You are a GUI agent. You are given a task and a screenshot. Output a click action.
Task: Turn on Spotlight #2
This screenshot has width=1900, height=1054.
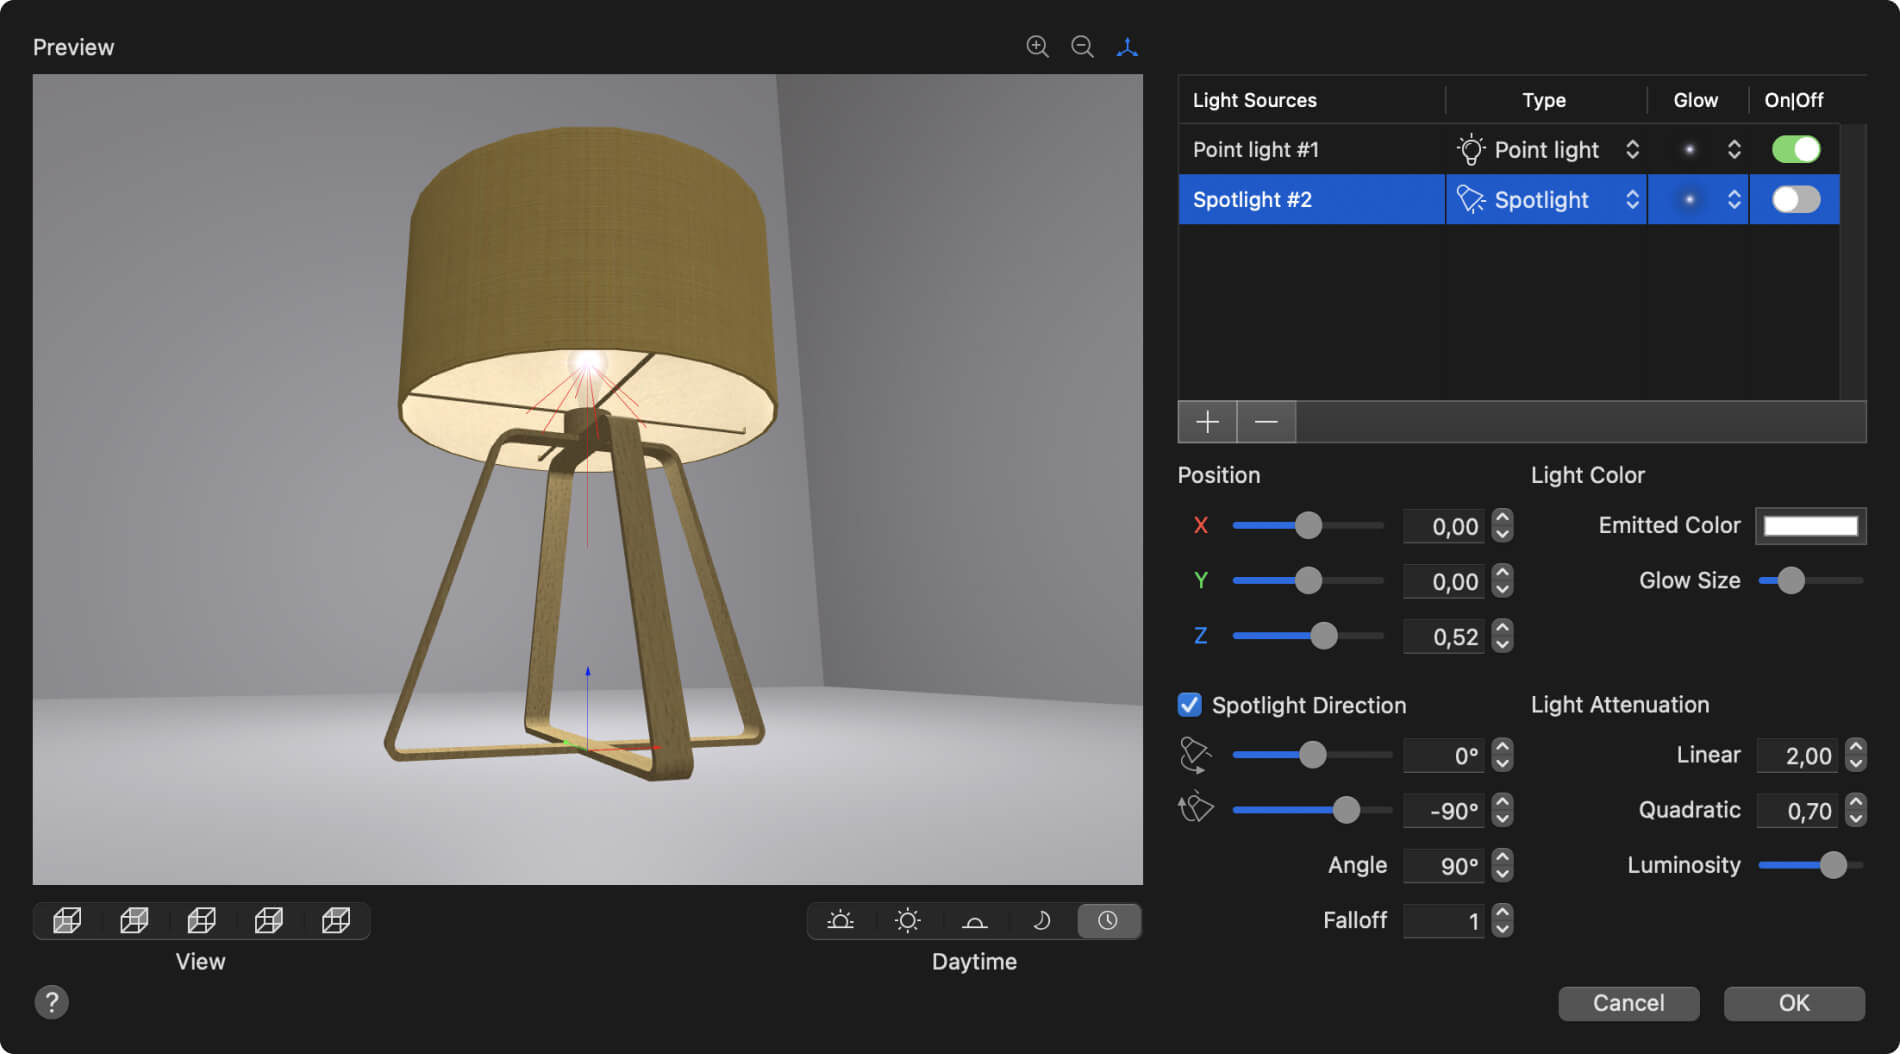(1794, 199)
